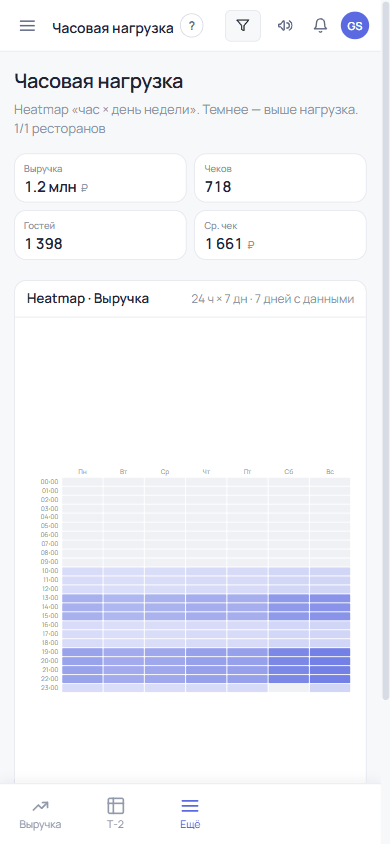Go to Выручка tab in bottom bar

click(40, 814)
